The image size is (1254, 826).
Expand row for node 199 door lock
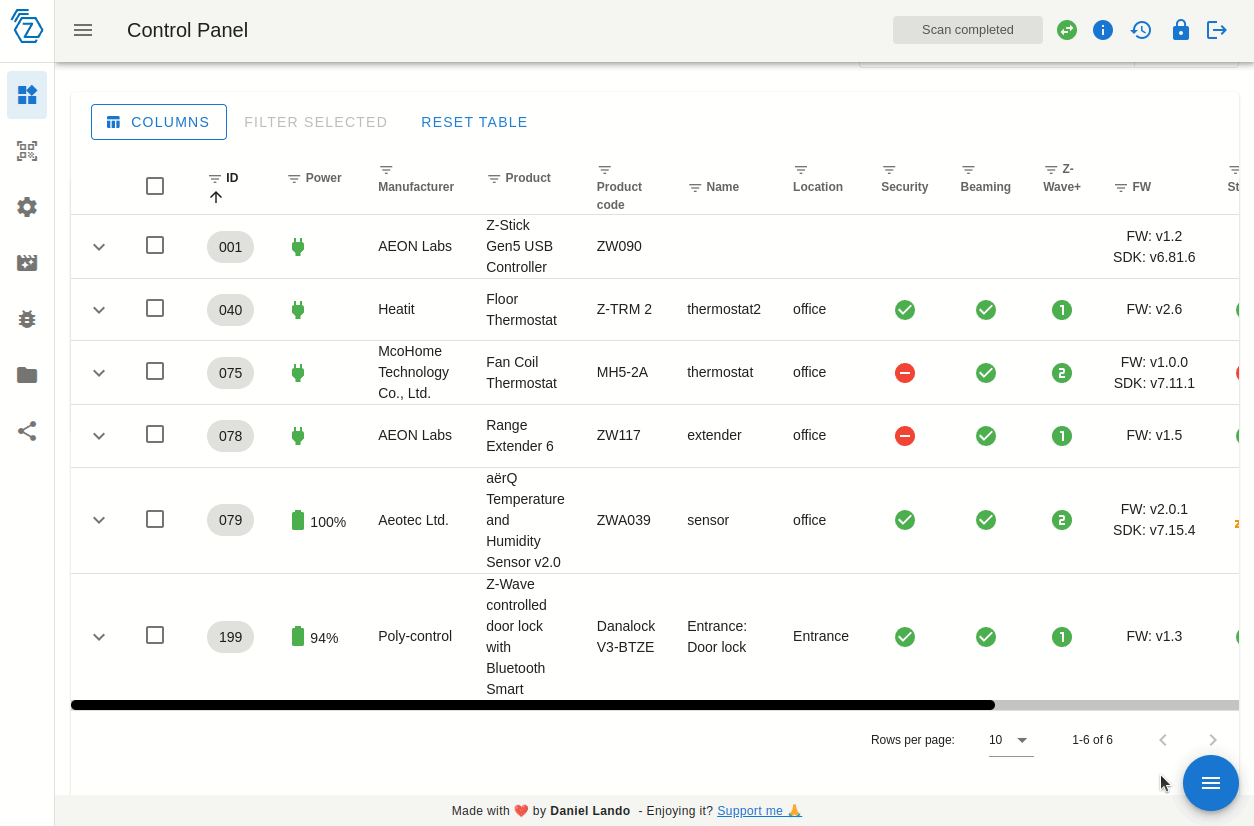coord(99,637)
